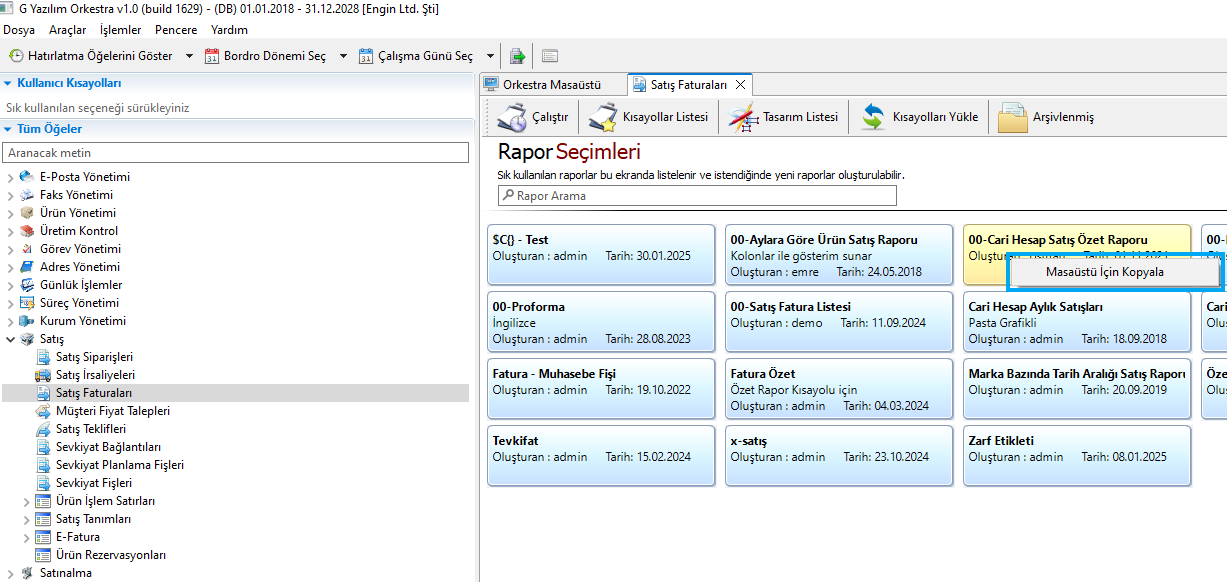Screen dimensions: 1227x582
Task: Collapse the Satış tree node
Action: point(11,339)
